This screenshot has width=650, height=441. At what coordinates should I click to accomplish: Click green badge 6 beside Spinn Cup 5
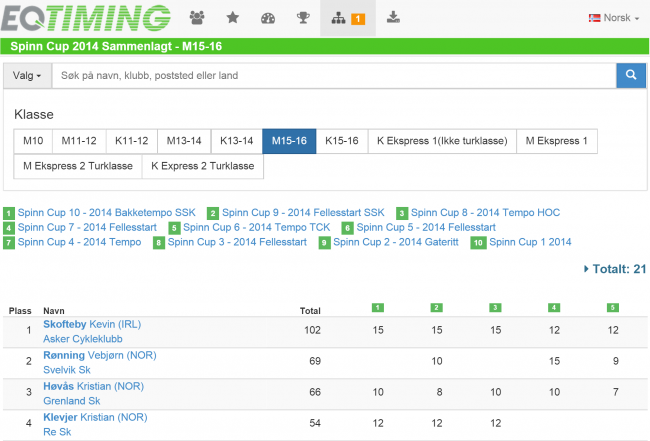point(347,228)
